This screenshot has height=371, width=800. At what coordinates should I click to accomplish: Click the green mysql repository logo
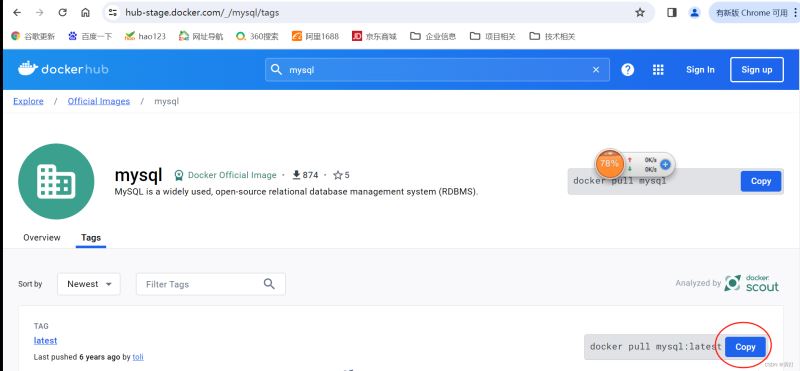click(x=56, y=181)
